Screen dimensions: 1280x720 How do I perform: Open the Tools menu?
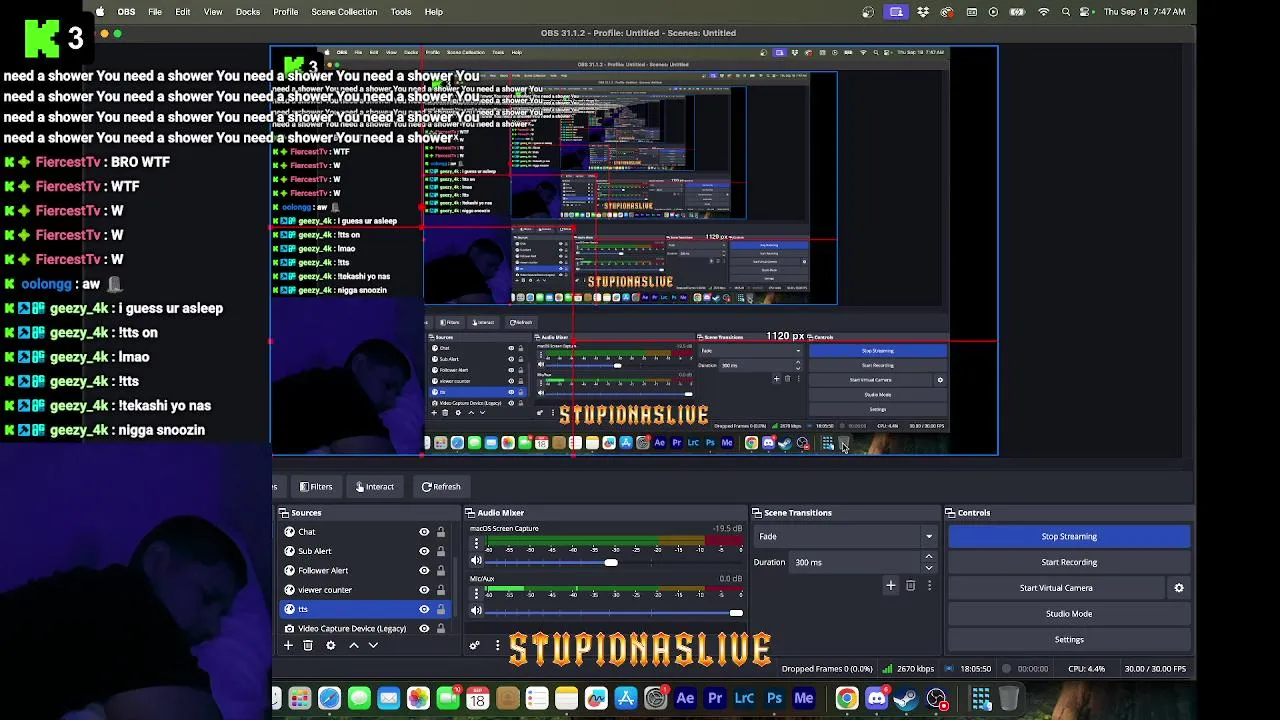pyautogui.click(x=401, y=12)
